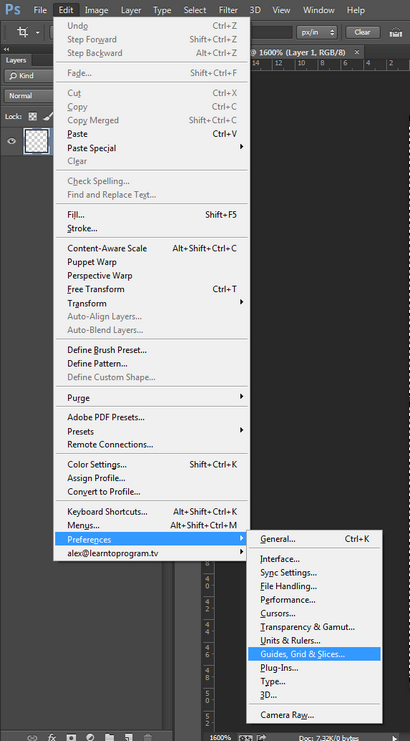Click Create new layer icon
Screen dimensions: 410x741
[x=128, y=737]
